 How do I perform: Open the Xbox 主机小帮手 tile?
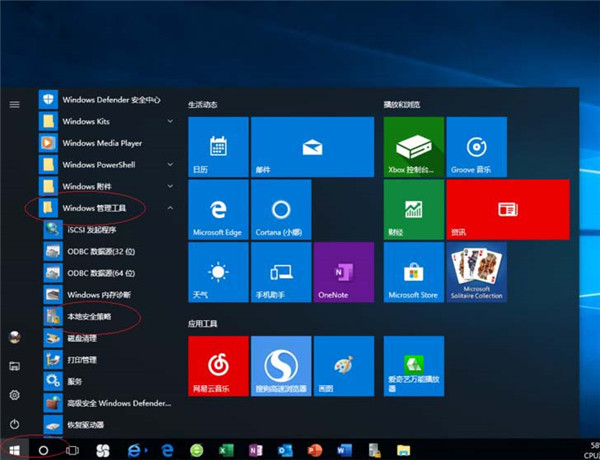(414, 146)
